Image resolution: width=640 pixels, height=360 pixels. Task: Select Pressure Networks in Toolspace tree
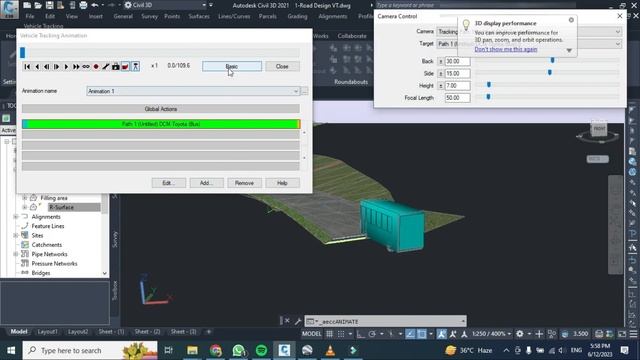point(54,264)
